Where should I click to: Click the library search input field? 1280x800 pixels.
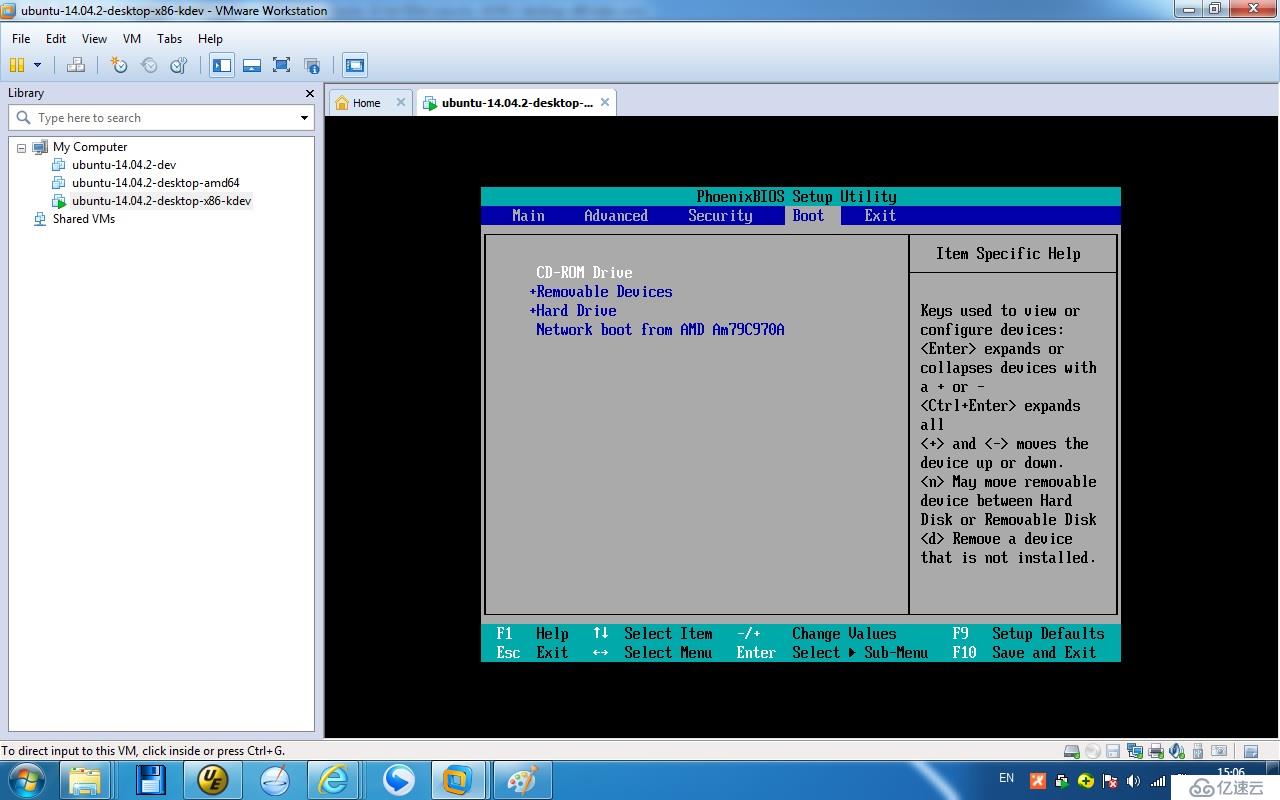[x=160, y=118]
